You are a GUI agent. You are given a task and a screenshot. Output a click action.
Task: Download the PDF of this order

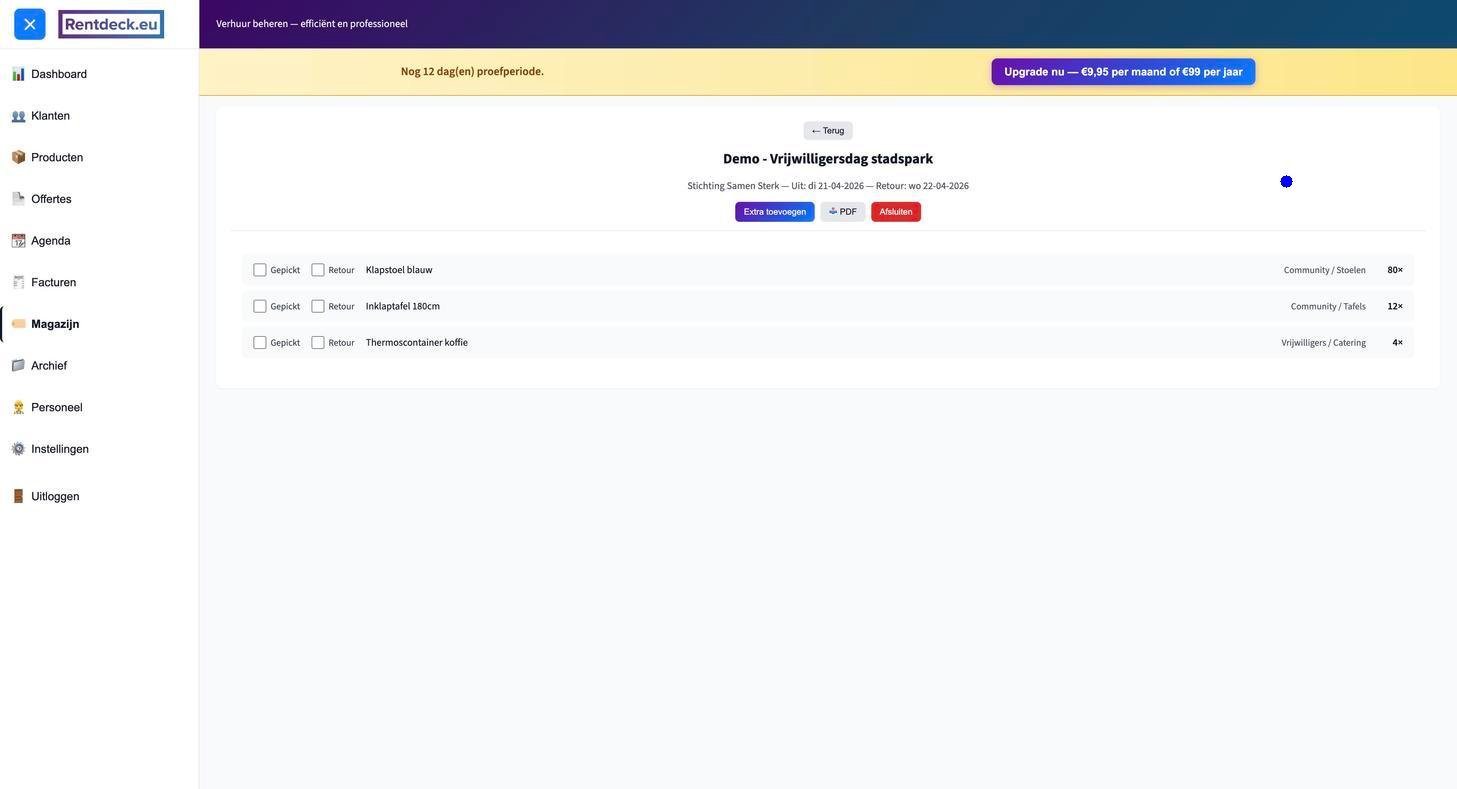[x=842, y=212]
